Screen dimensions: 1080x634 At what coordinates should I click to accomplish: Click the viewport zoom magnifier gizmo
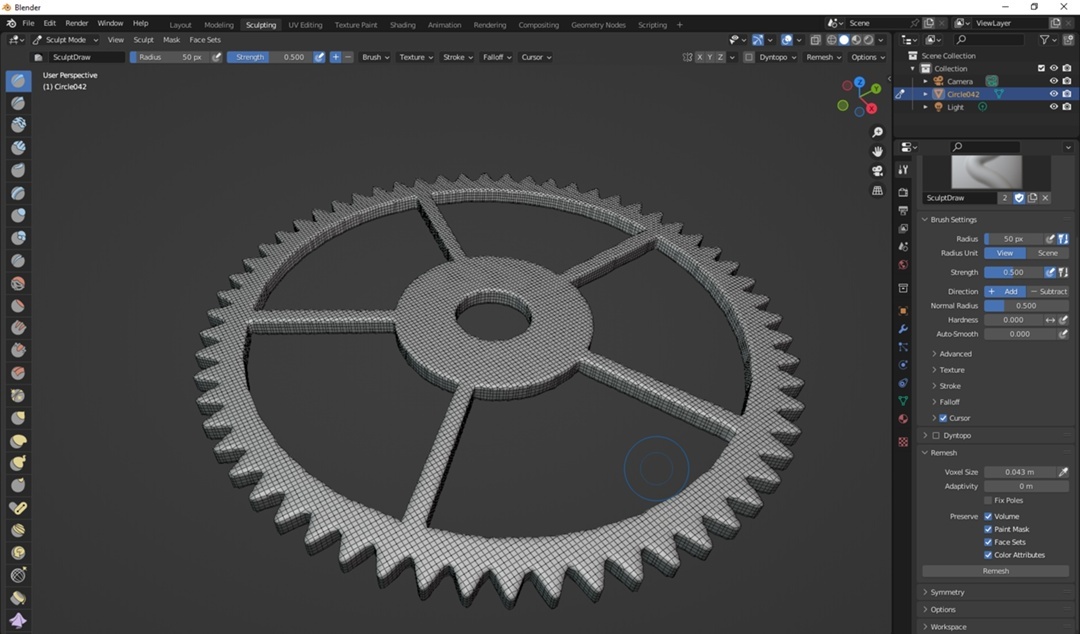(x=877, y=132)
